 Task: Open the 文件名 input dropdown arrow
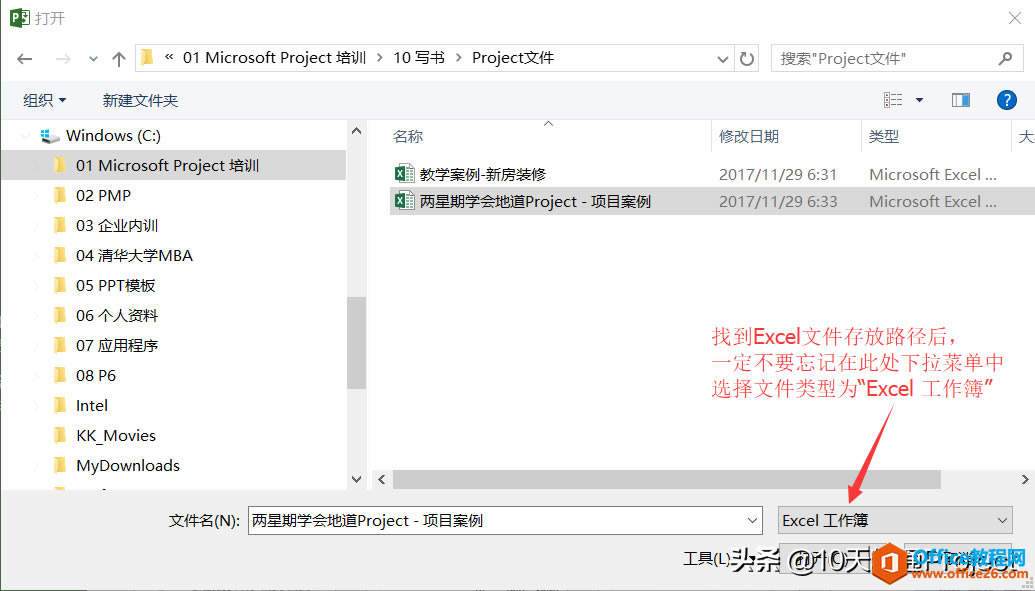pos(753,520)
